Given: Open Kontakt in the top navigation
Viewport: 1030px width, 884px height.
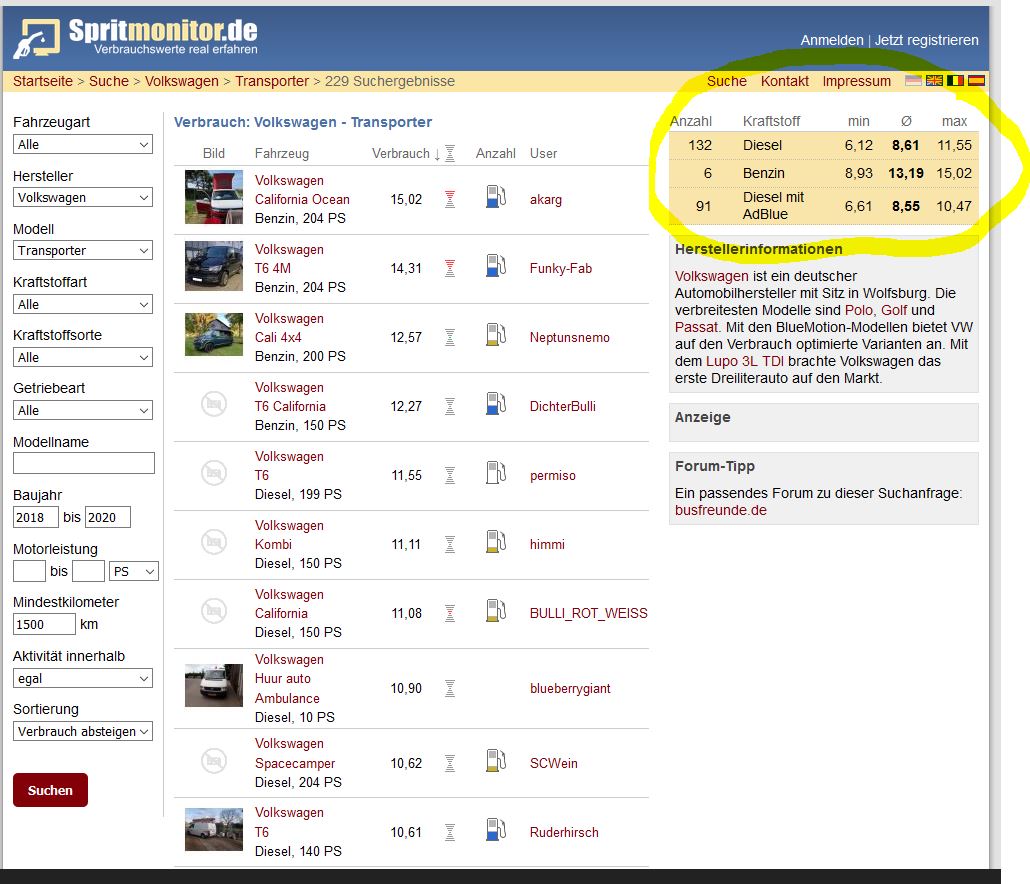Looking at the screenshot, I should [x=785, y=81].
